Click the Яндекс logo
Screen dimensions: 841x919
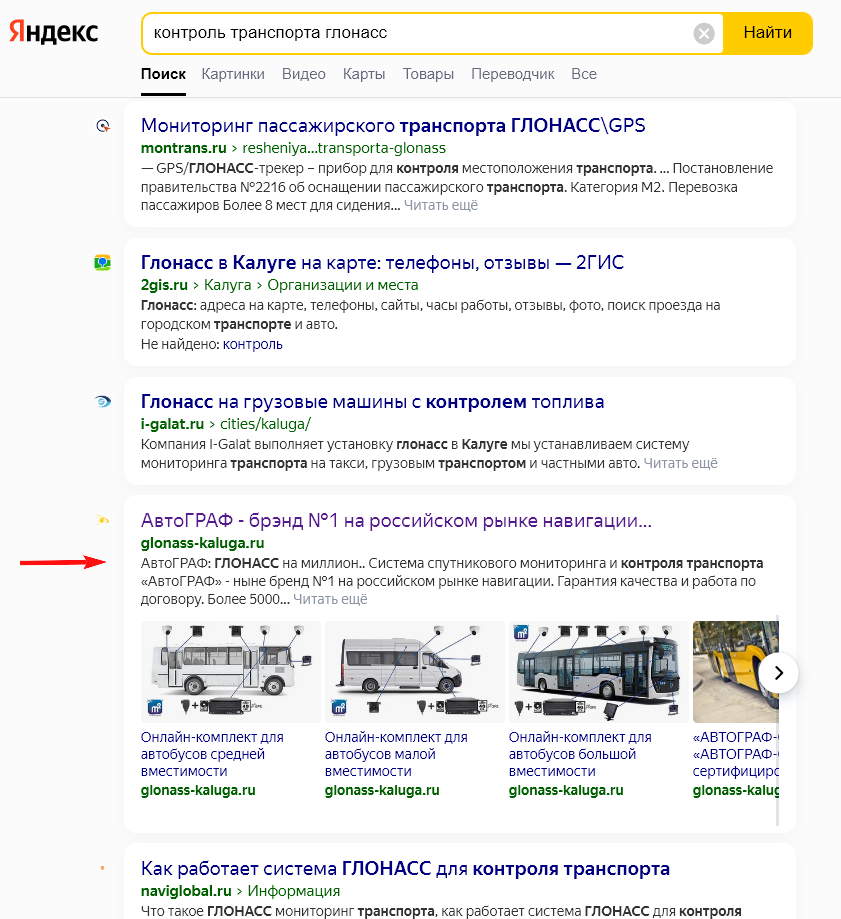[54, 32]
